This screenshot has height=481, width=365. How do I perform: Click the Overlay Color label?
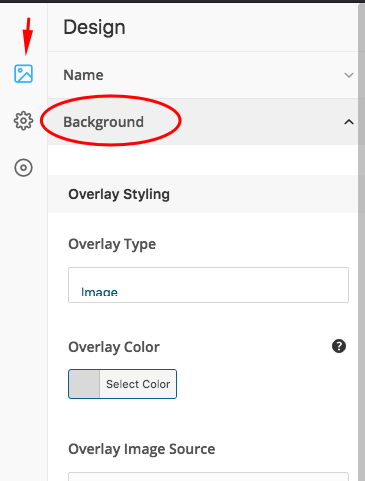[x=114, y=347]
